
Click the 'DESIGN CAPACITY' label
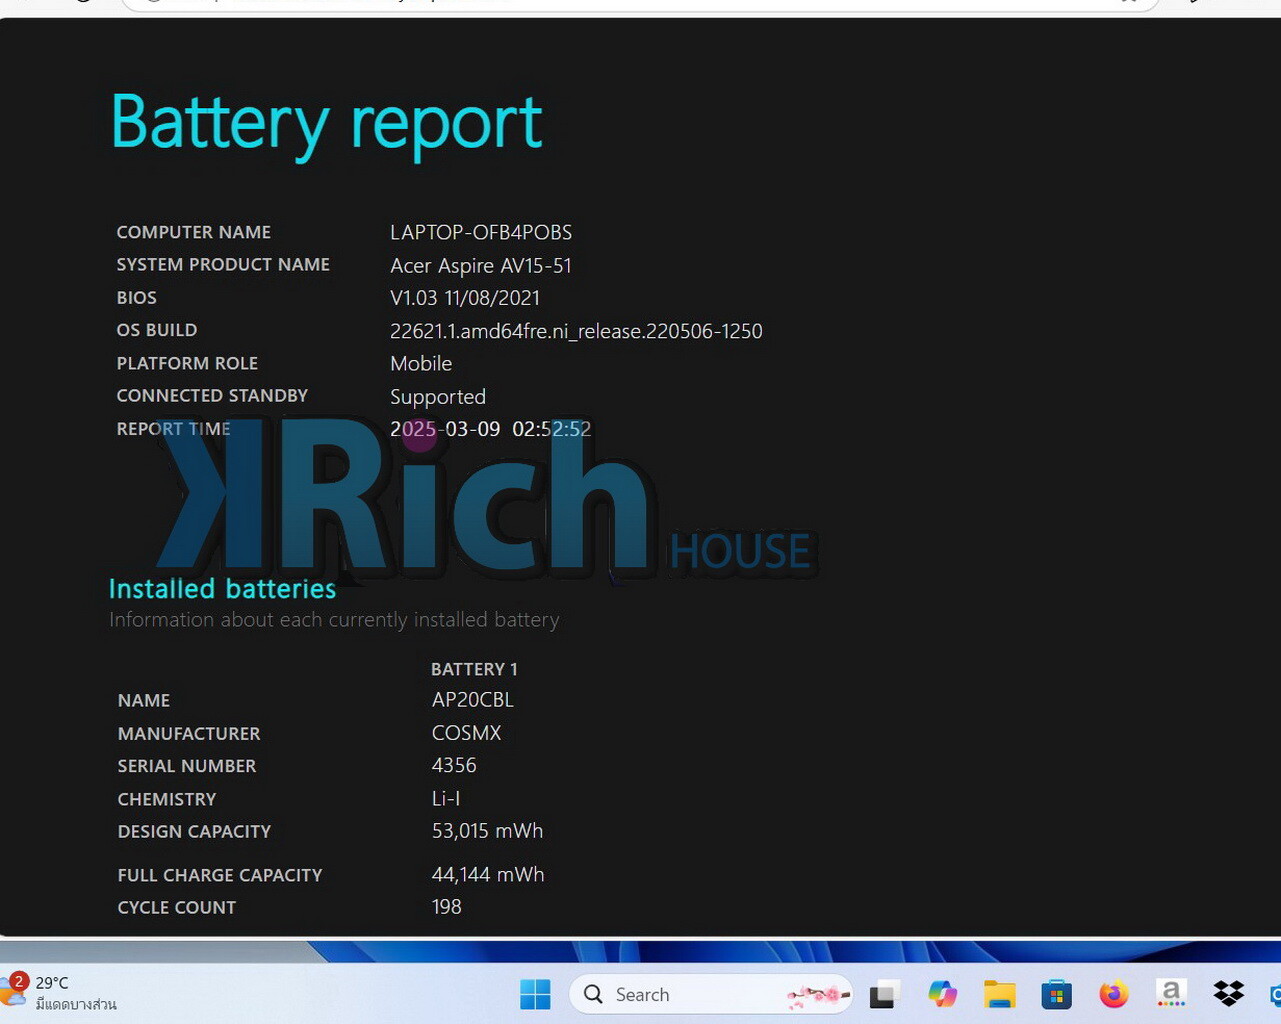tap(194, 832)
